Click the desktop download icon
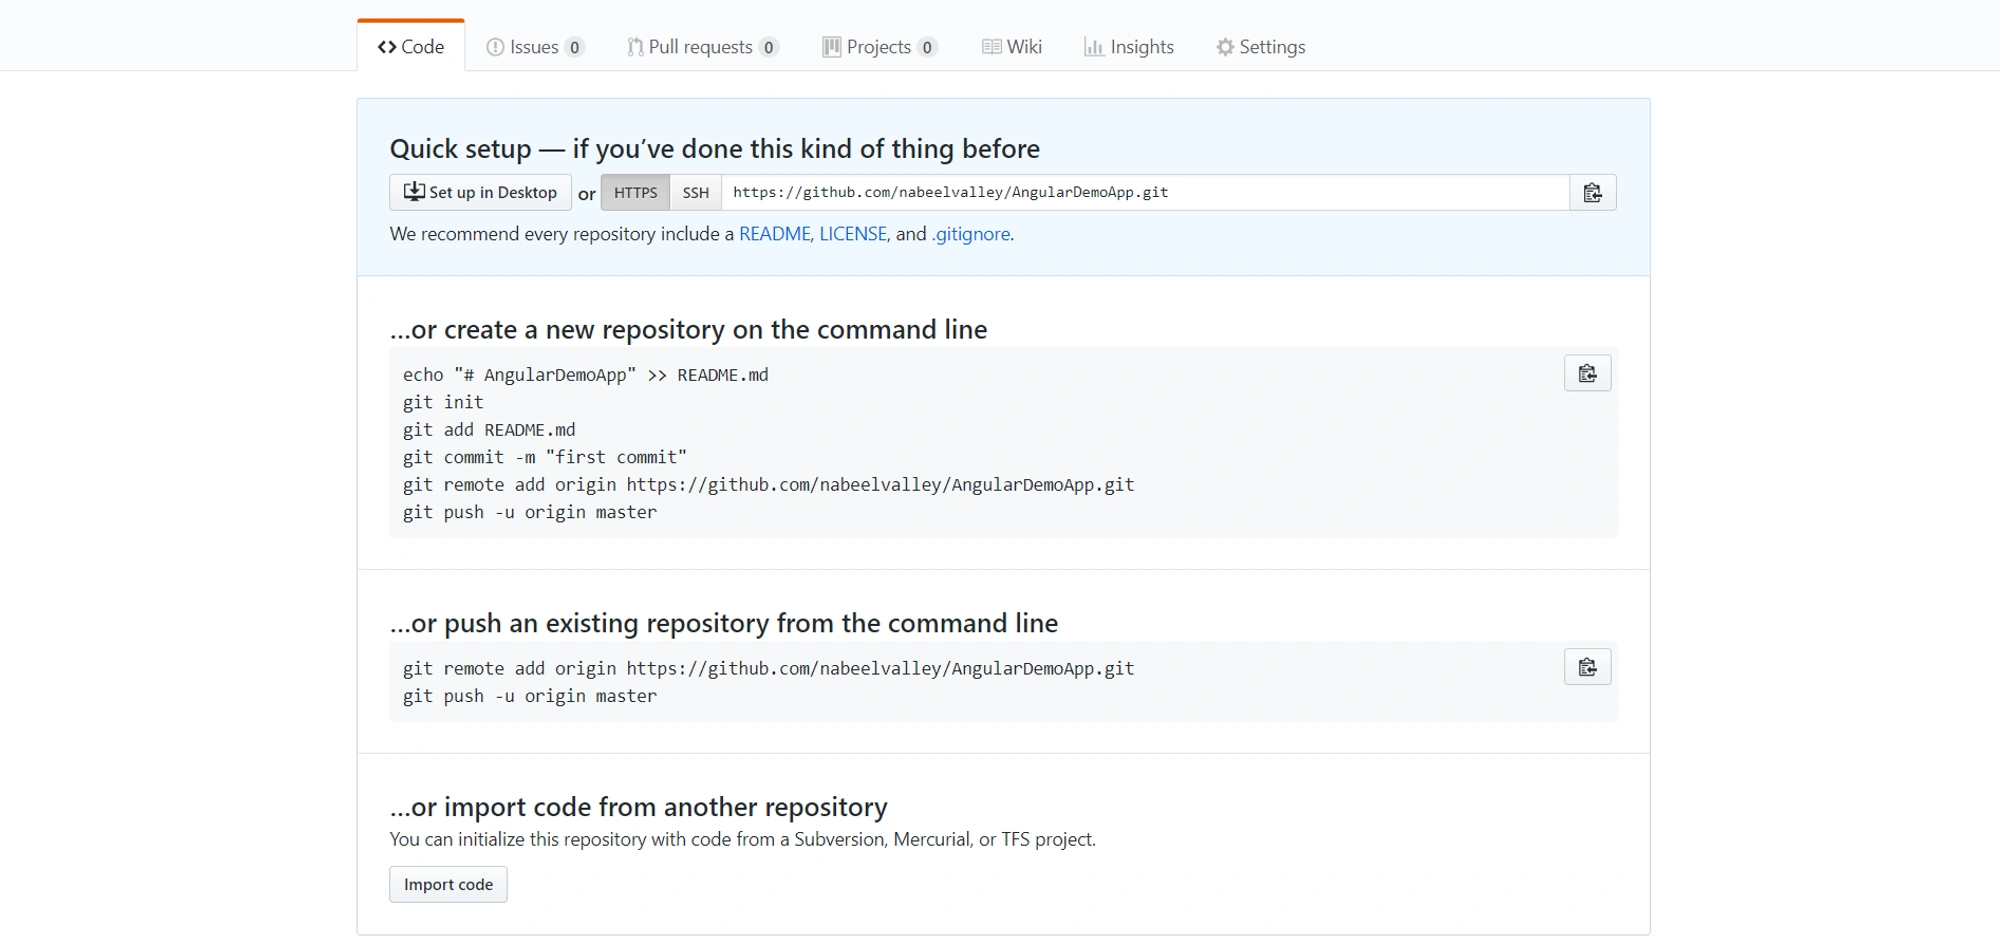2000x951 pixels. click(x=414, y=191)
